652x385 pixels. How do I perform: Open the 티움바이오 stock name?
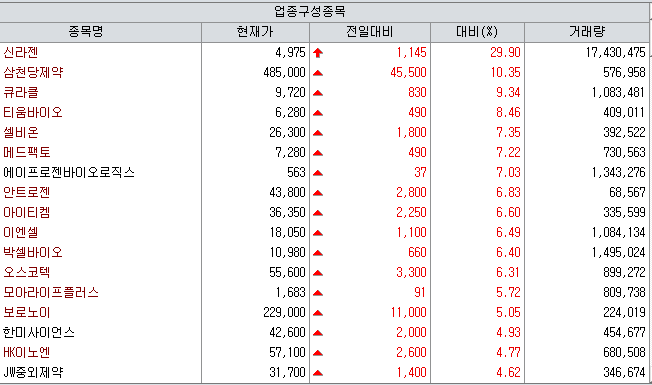[33, 112]
